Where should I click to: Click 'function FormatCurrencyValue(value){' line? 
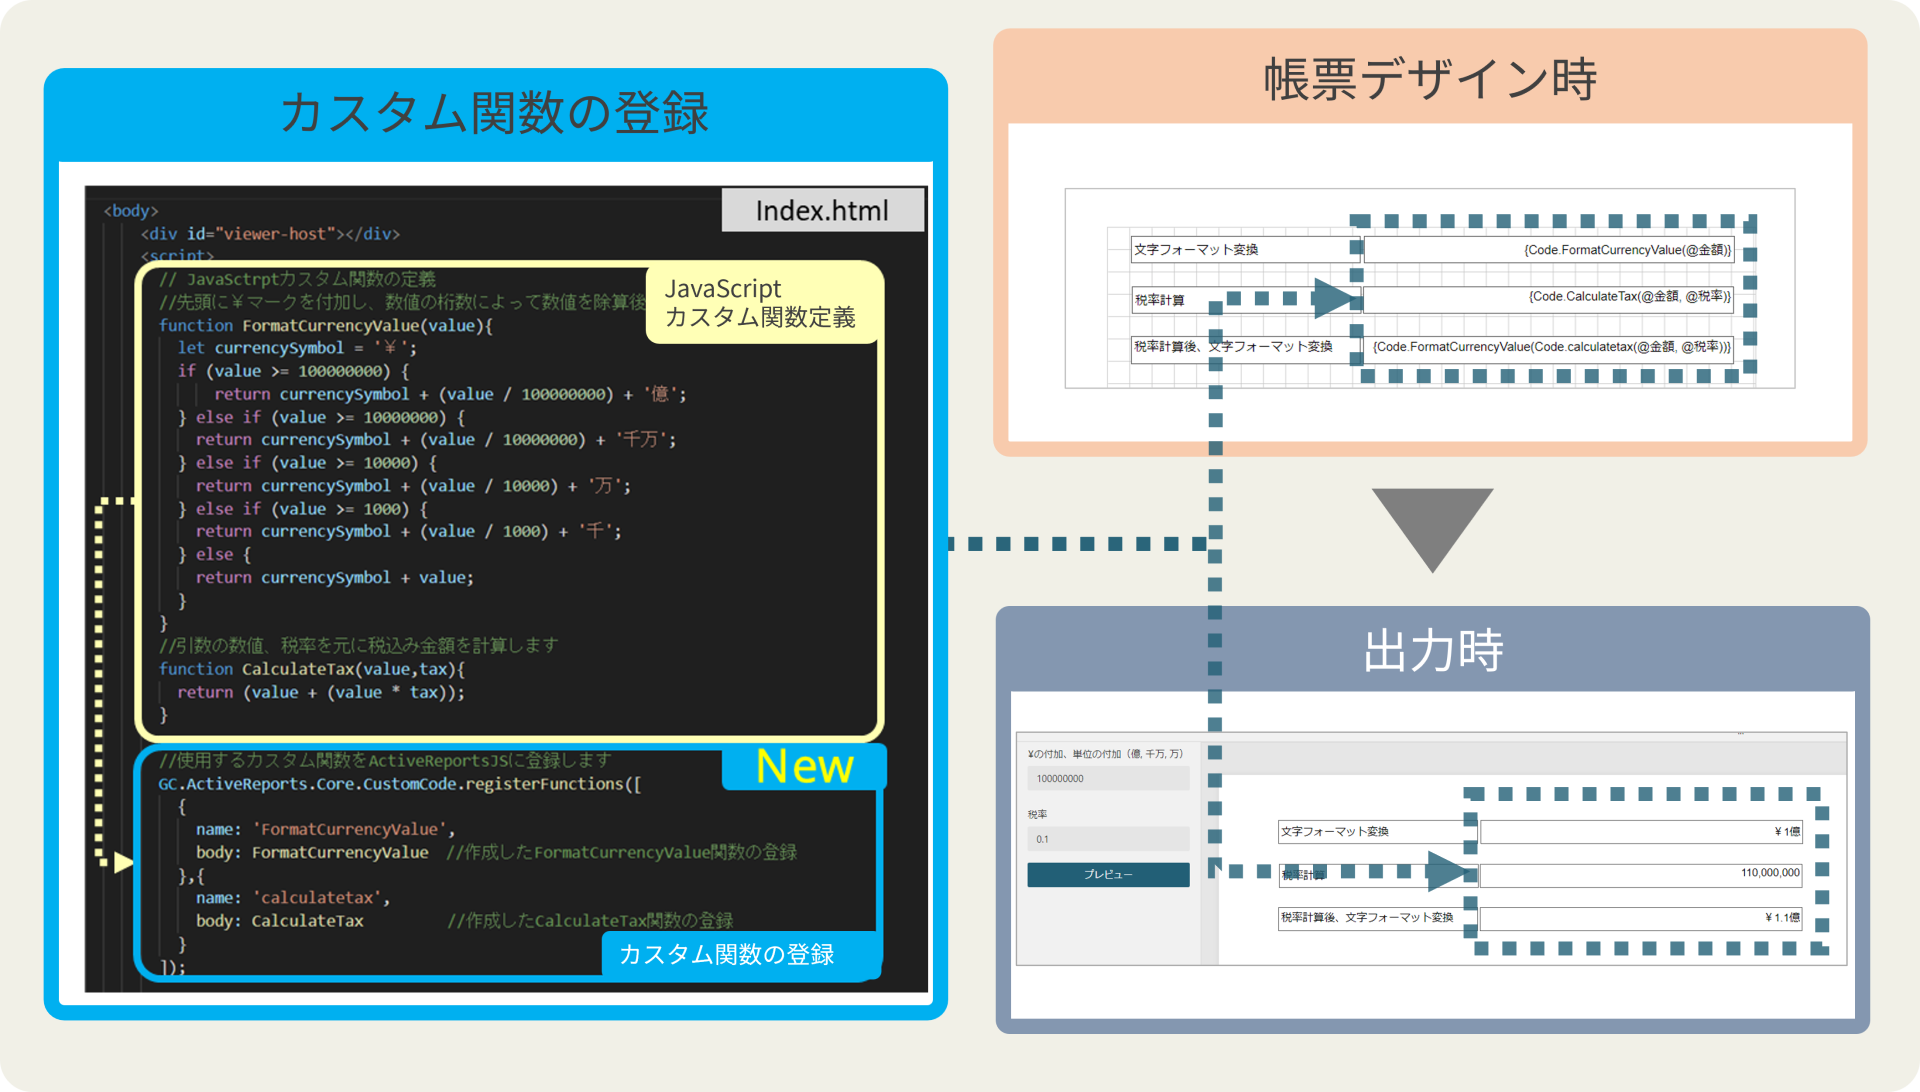pyautogui.click(x=326, y=326)
